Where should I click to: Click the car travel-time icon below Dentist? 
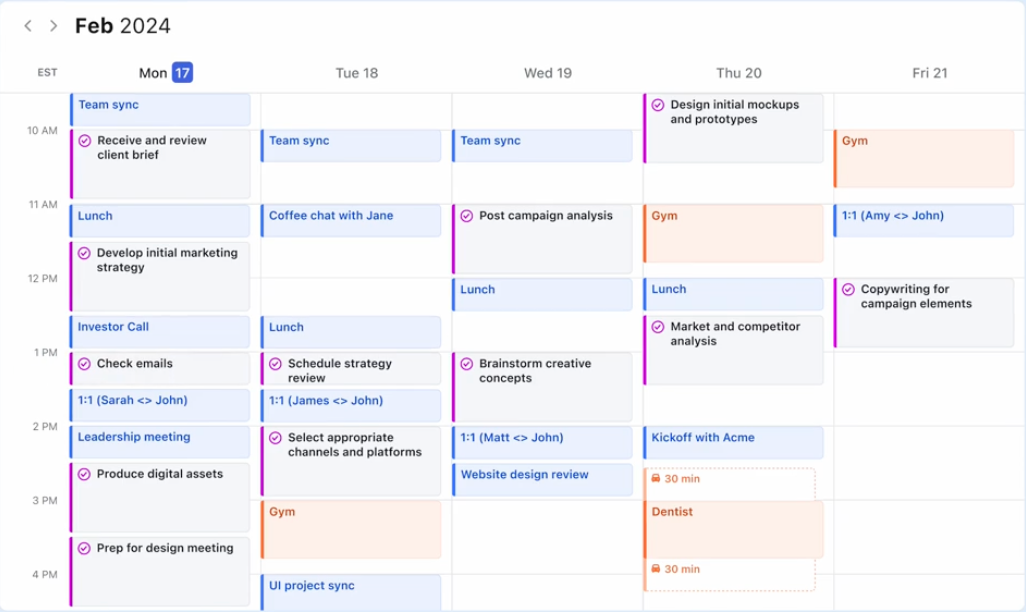[x=656, y=569]
